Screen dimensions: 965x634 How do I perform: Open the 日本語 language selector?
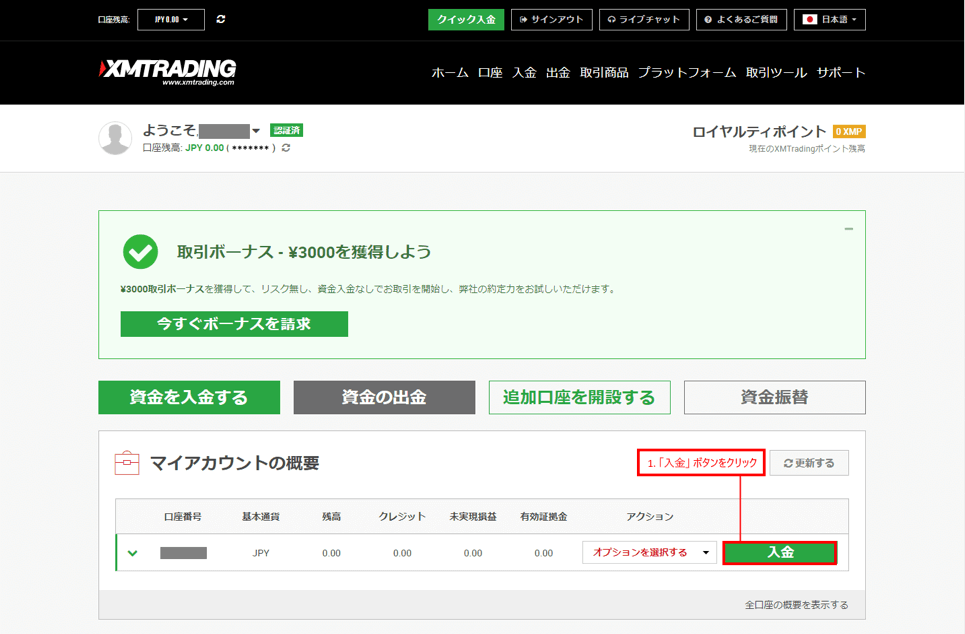829,19
